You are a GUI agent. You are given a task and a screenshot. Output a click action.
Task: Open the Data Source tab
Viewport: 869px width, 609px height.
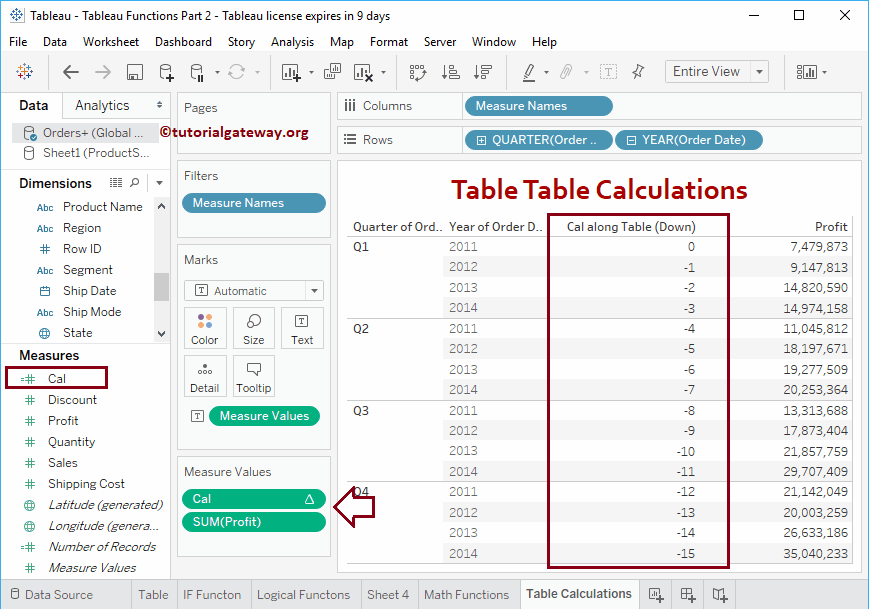pyautogui.click(x=52, y=595)
